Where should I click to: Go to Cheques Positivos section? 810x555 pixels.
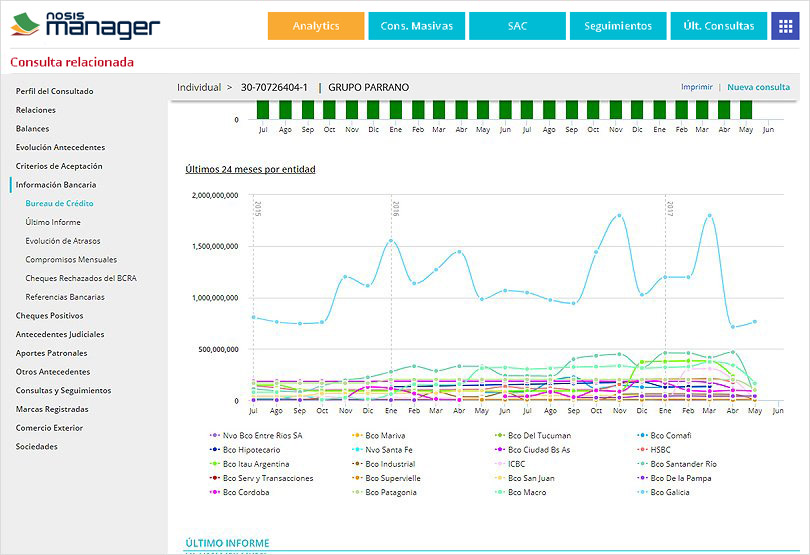click(49, 315)
